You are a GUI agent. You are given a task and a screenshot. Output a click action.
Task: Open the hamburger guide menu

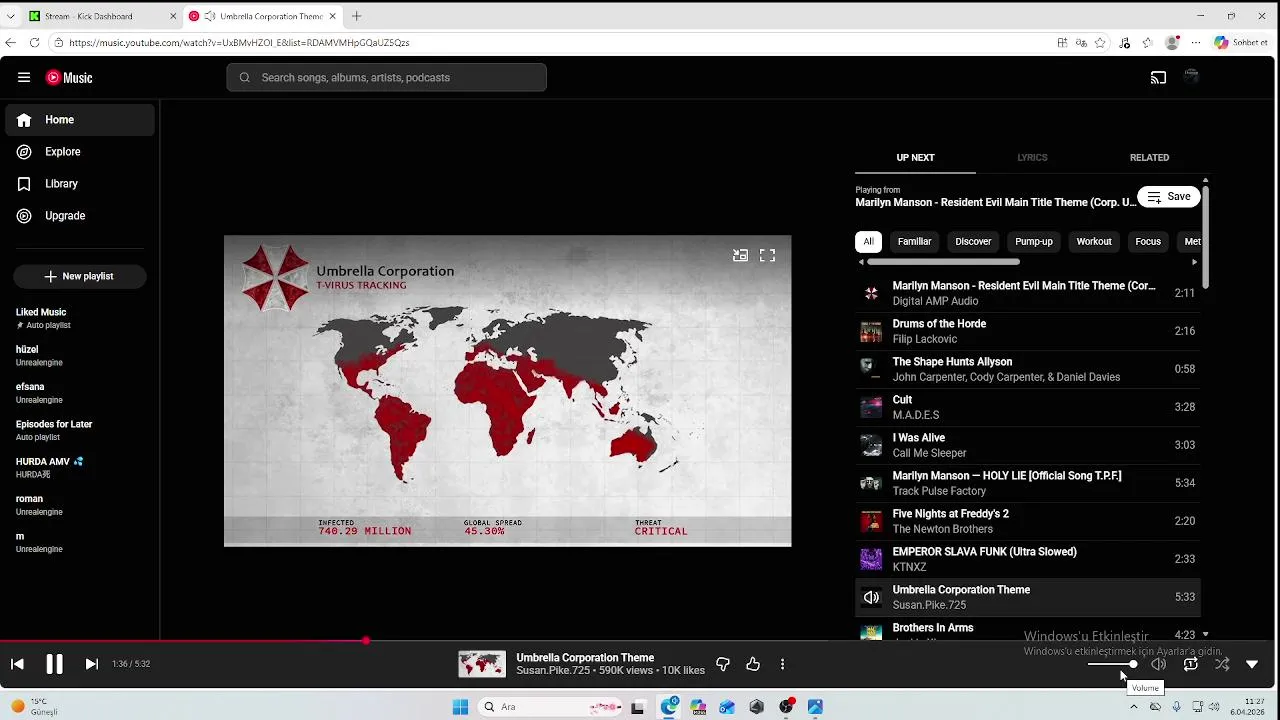tap(24, 77)
